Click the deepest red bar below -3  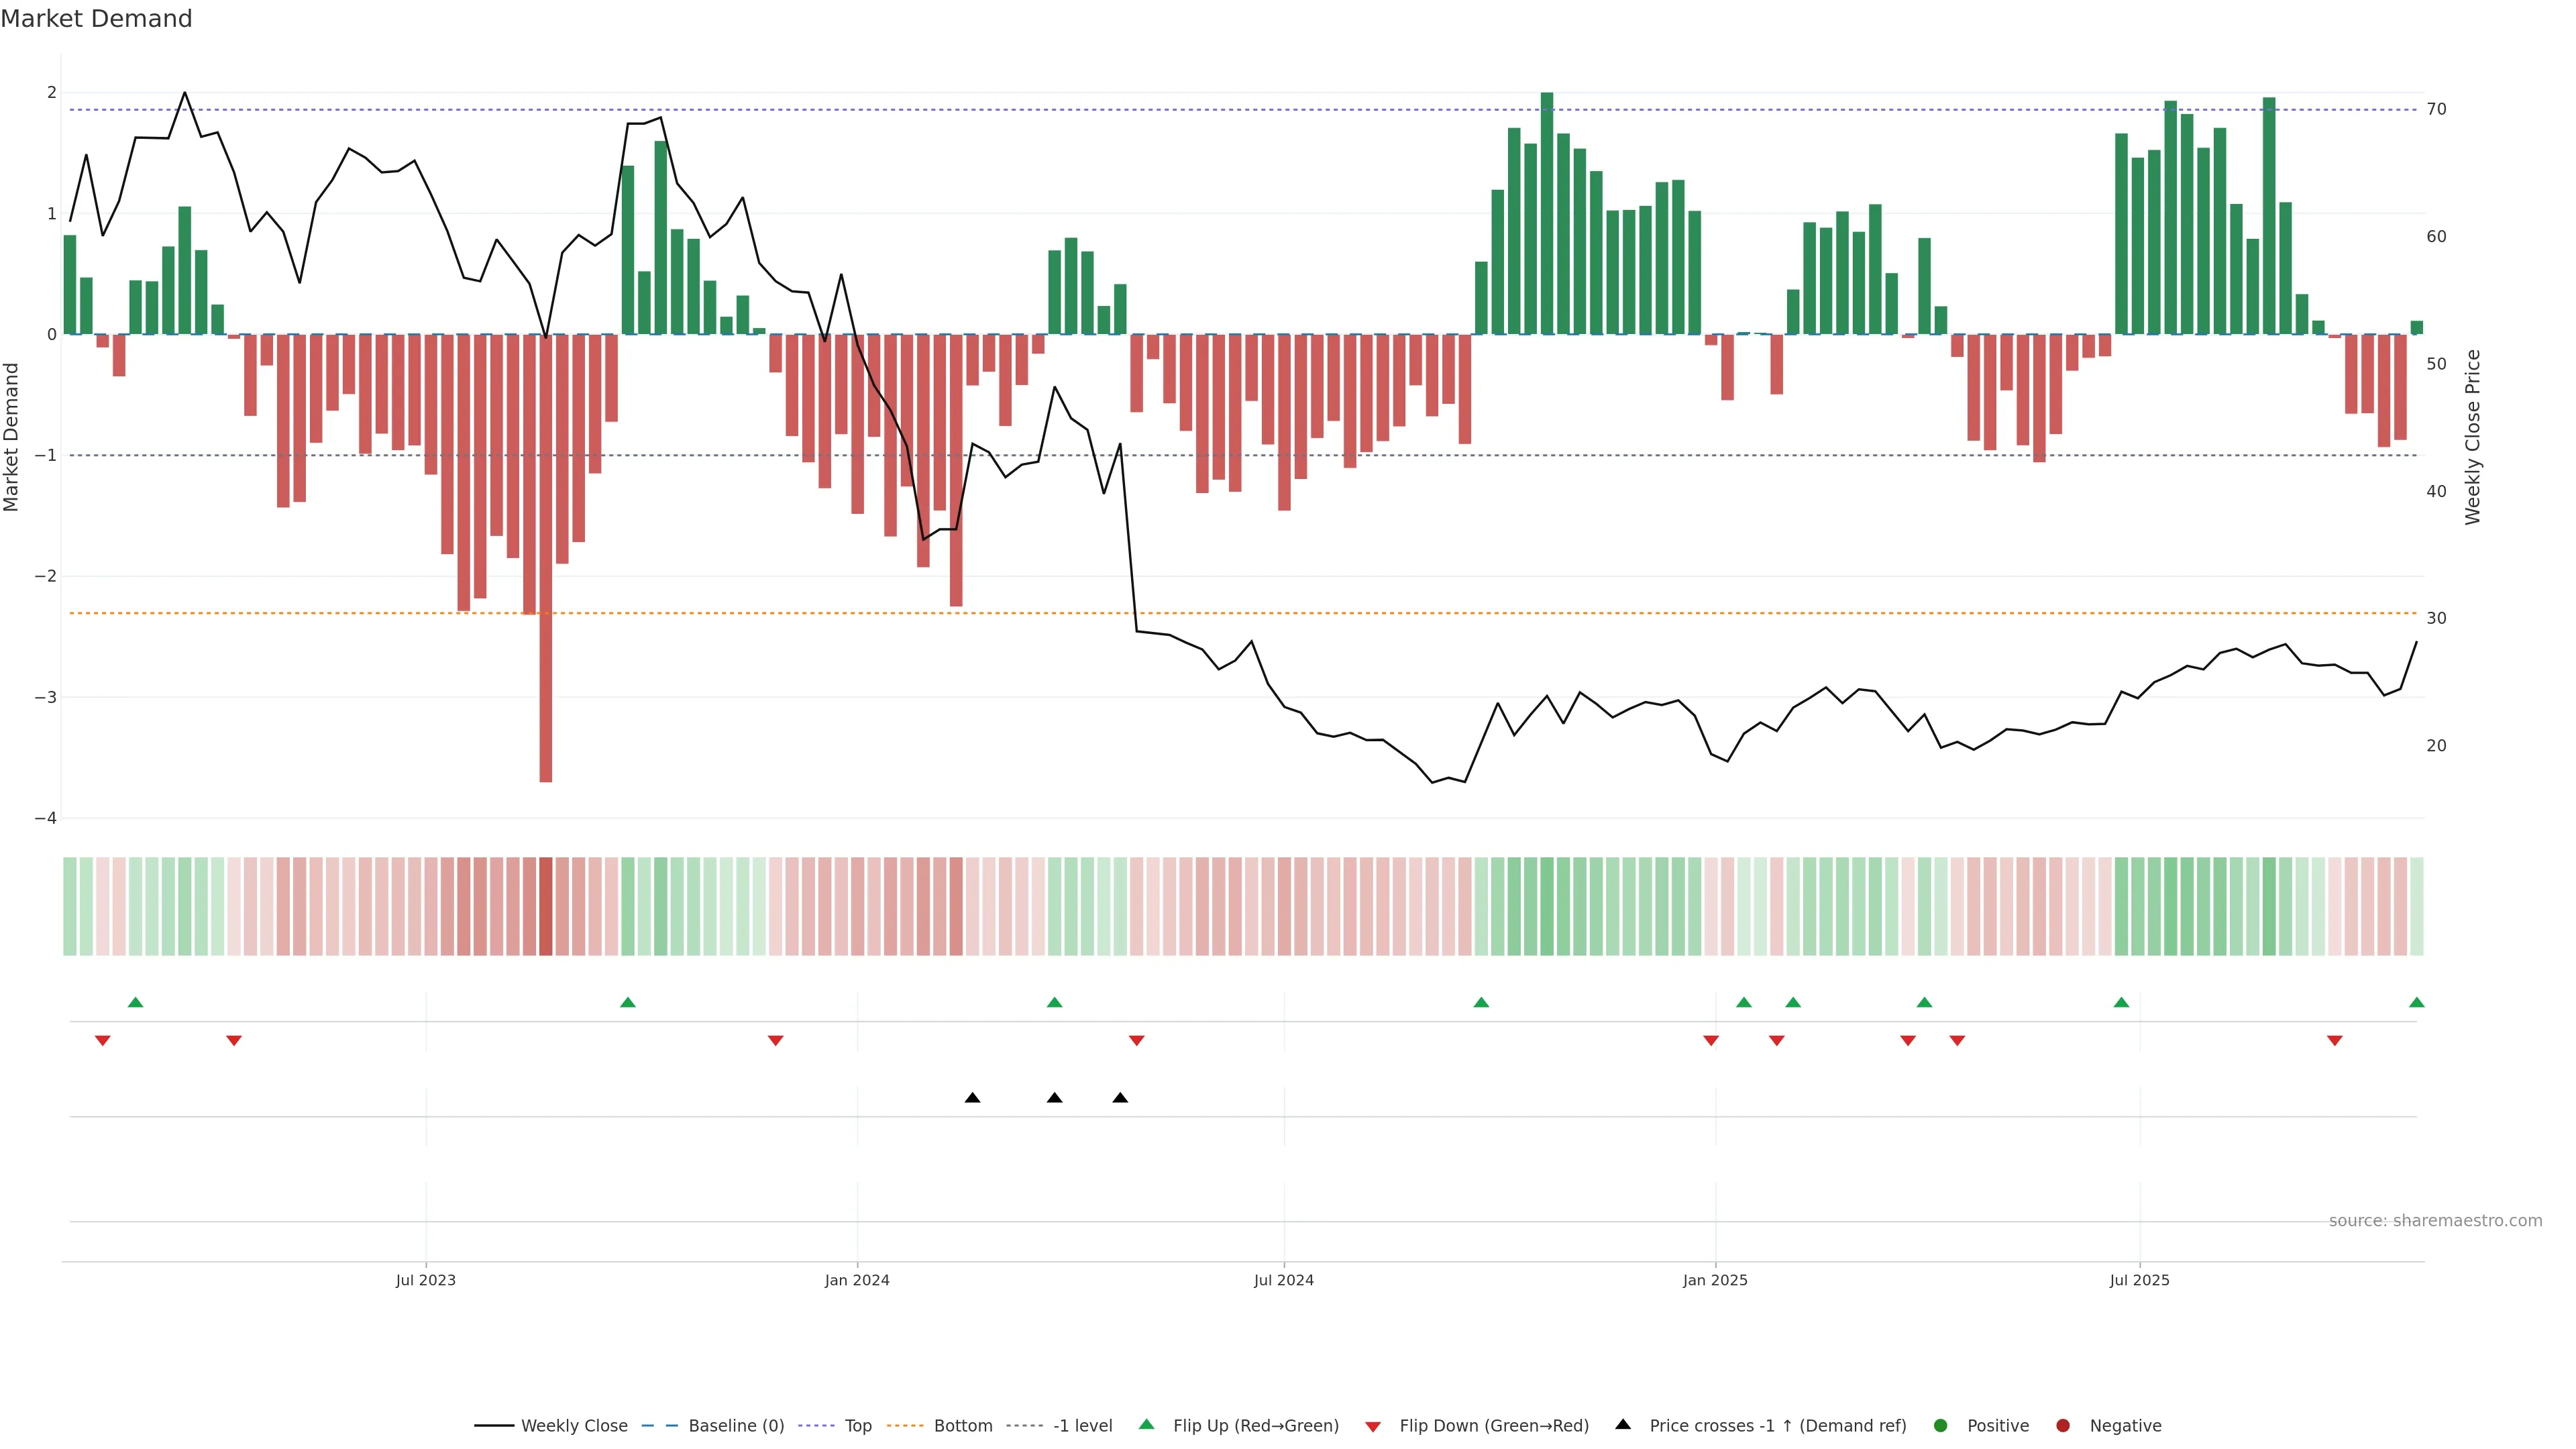(x=545, y=740)
